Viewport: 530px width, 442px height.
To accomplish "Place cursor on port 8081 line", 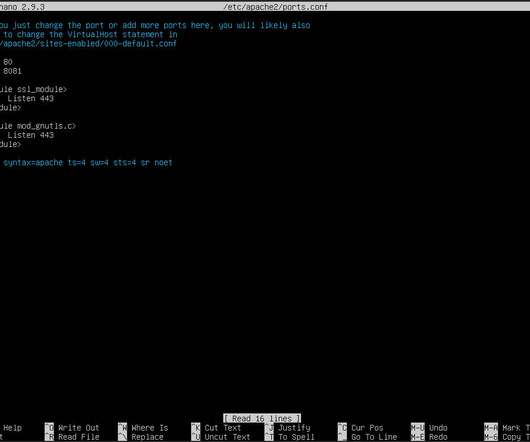I will [11, 71].
